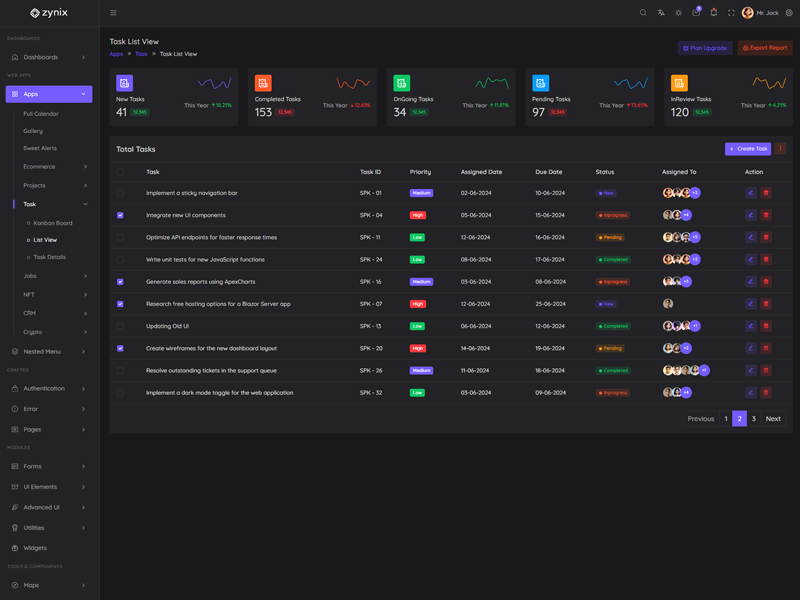Viewport: 800px width, 600px height.
Task: Go to page 3 in pagination
Action: (x=754, y=419)
